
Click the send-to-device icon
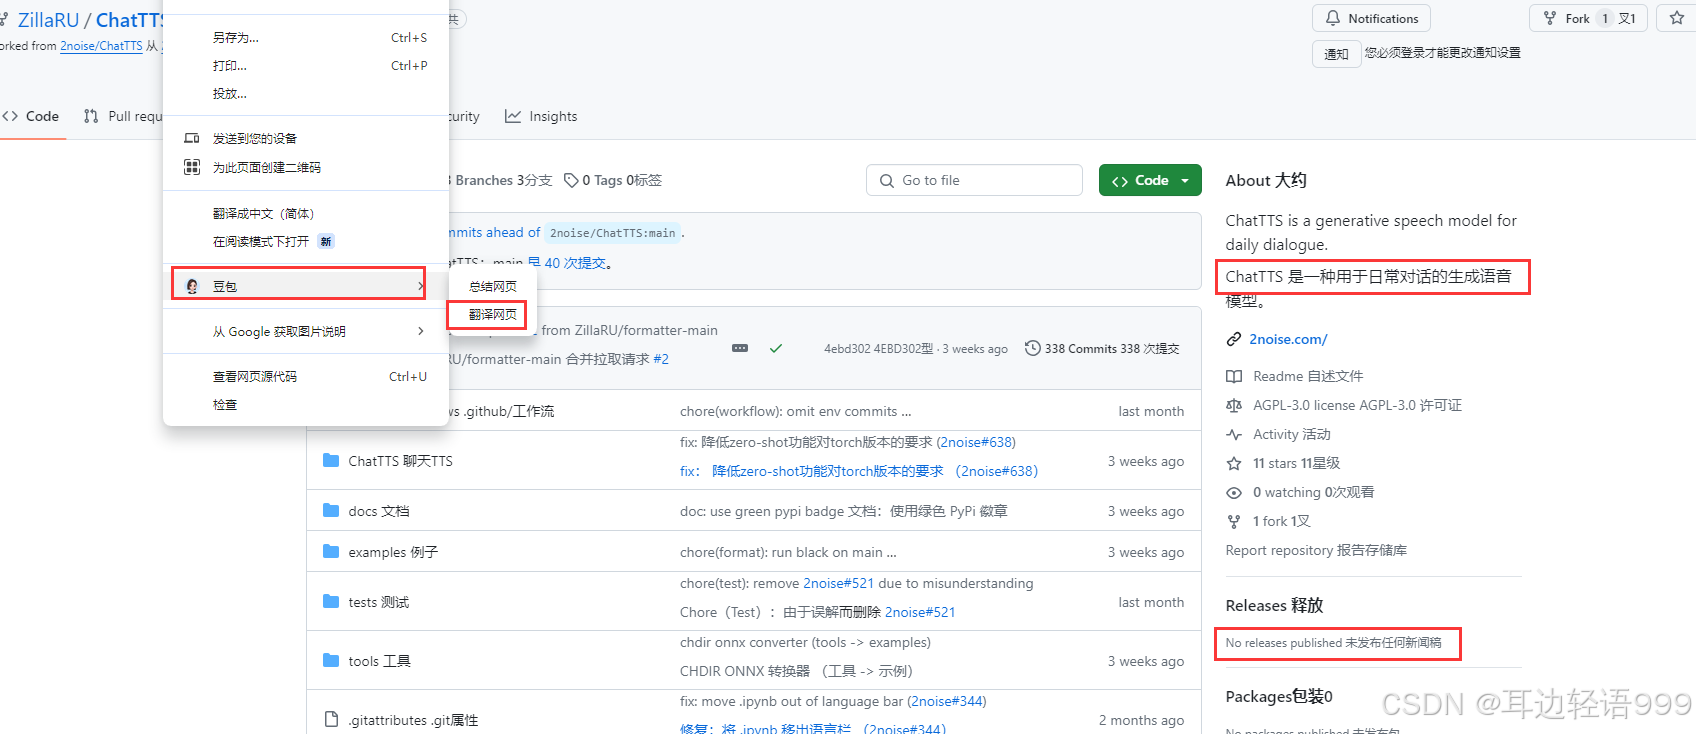(192, 138)
